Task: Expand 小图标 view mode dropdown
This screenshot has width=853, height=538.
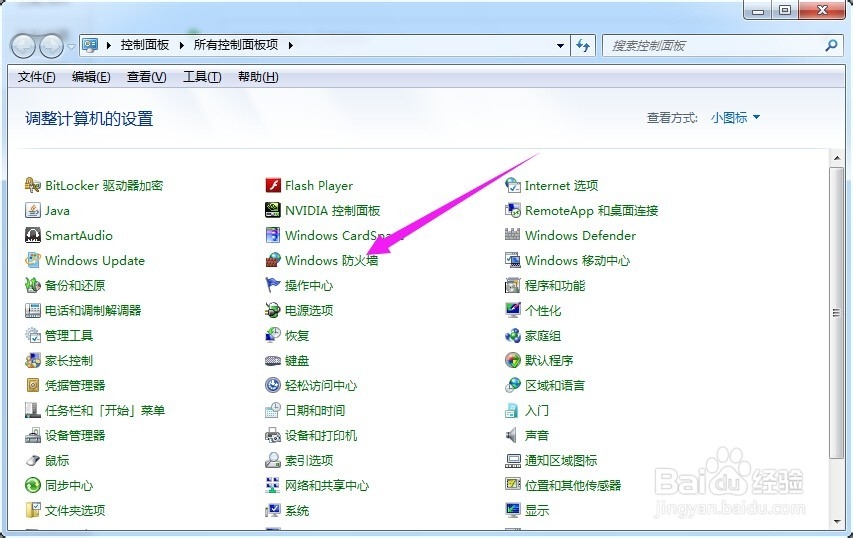Action: [x=735, y=118]
